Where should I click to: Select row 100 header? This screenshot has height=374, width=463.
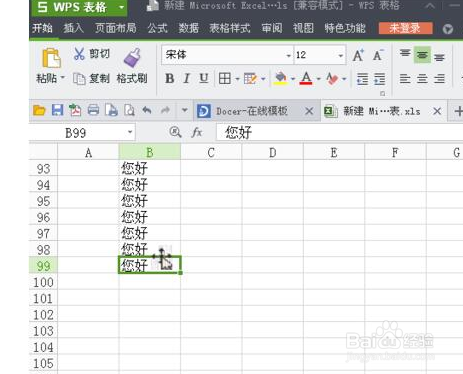(43, 282)
